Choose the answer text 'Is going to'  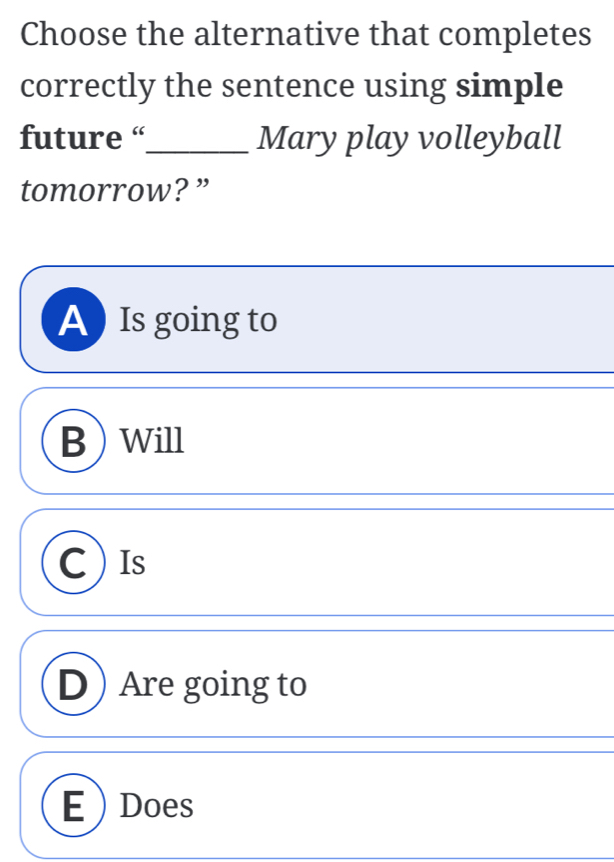[198, 320]
